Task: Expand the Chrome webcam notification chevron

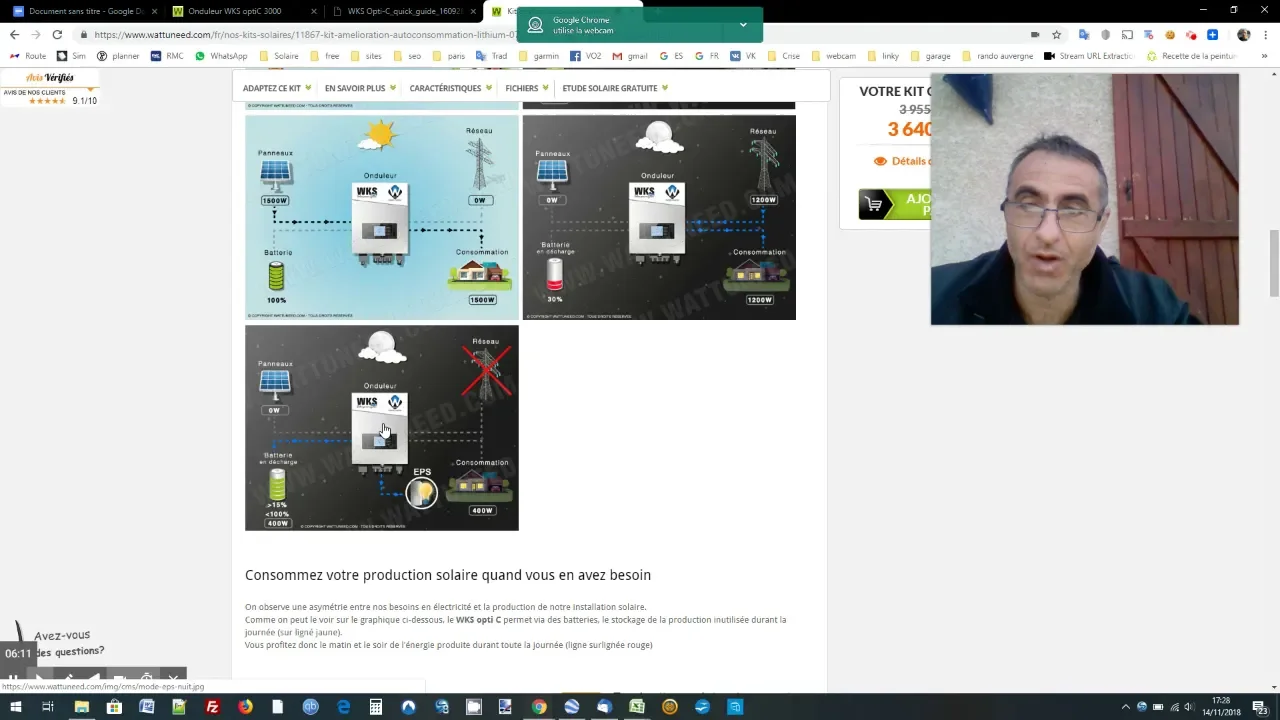Action: point(743,25)
